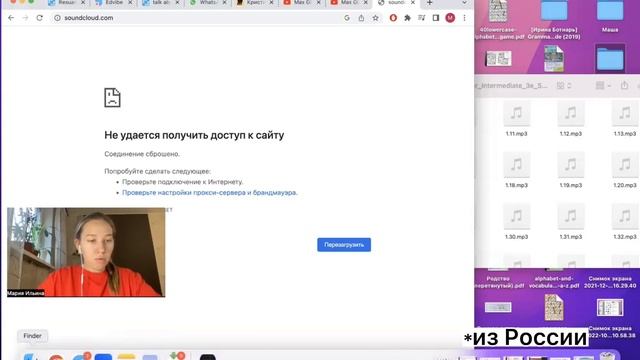Open the tab search chevron
This screenshot has height=360, width=640.
pyautogui.click(x=464, y=2)
